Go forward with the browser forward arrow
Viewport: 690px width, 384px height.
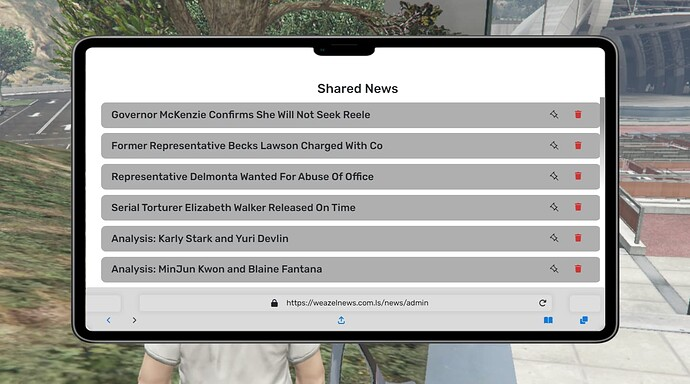[x=134, y=320]
